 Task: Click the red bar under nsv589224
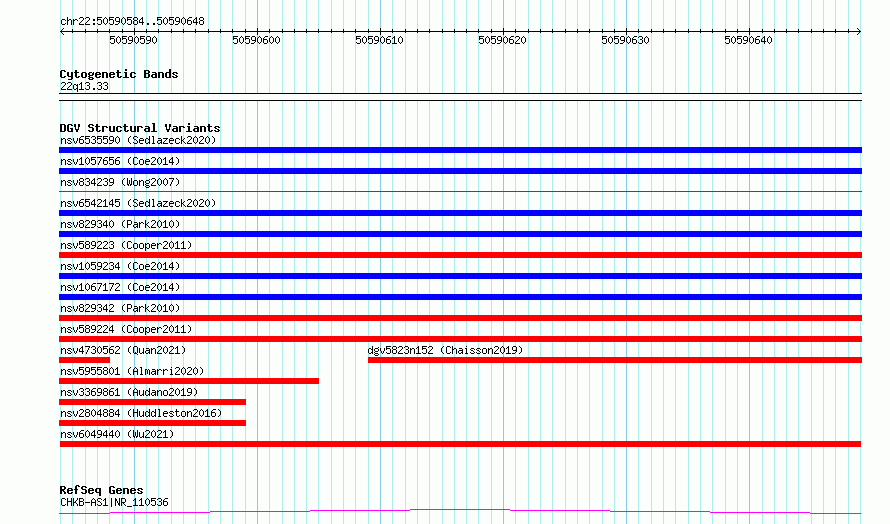460,339
